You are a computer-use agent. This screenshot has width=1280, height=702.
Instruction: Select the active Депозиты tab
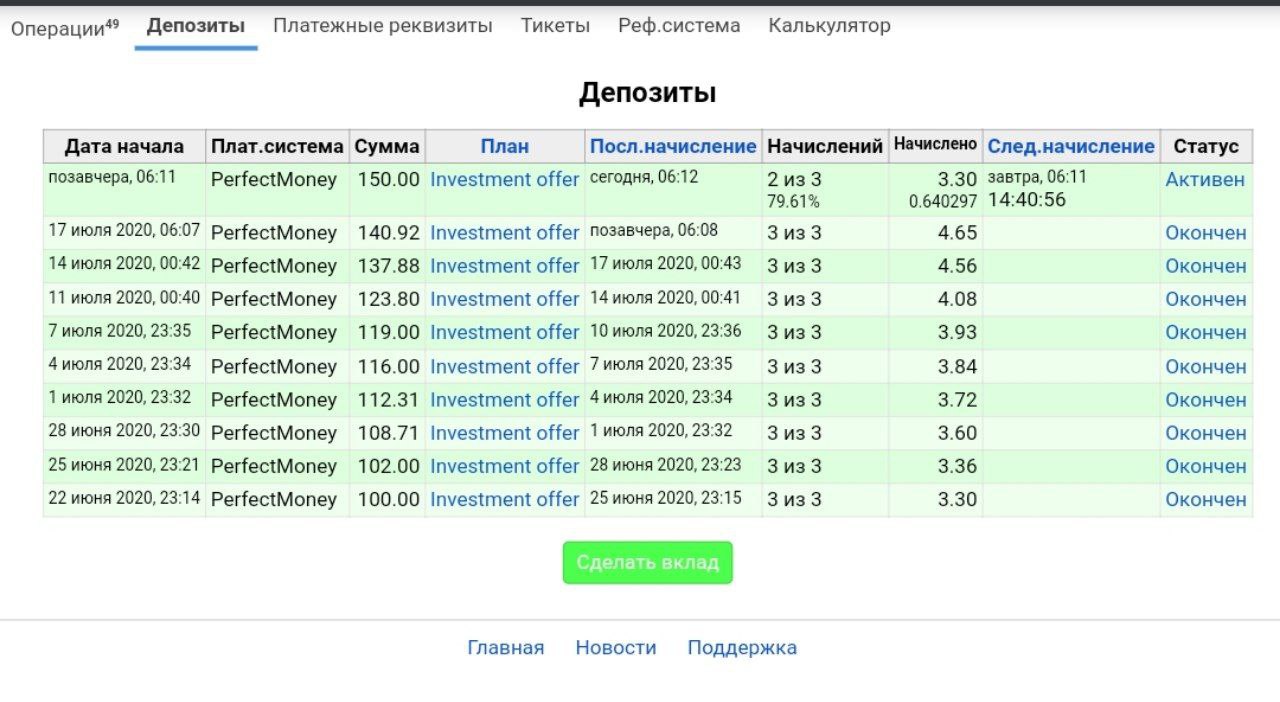click(x=196, y=26)
